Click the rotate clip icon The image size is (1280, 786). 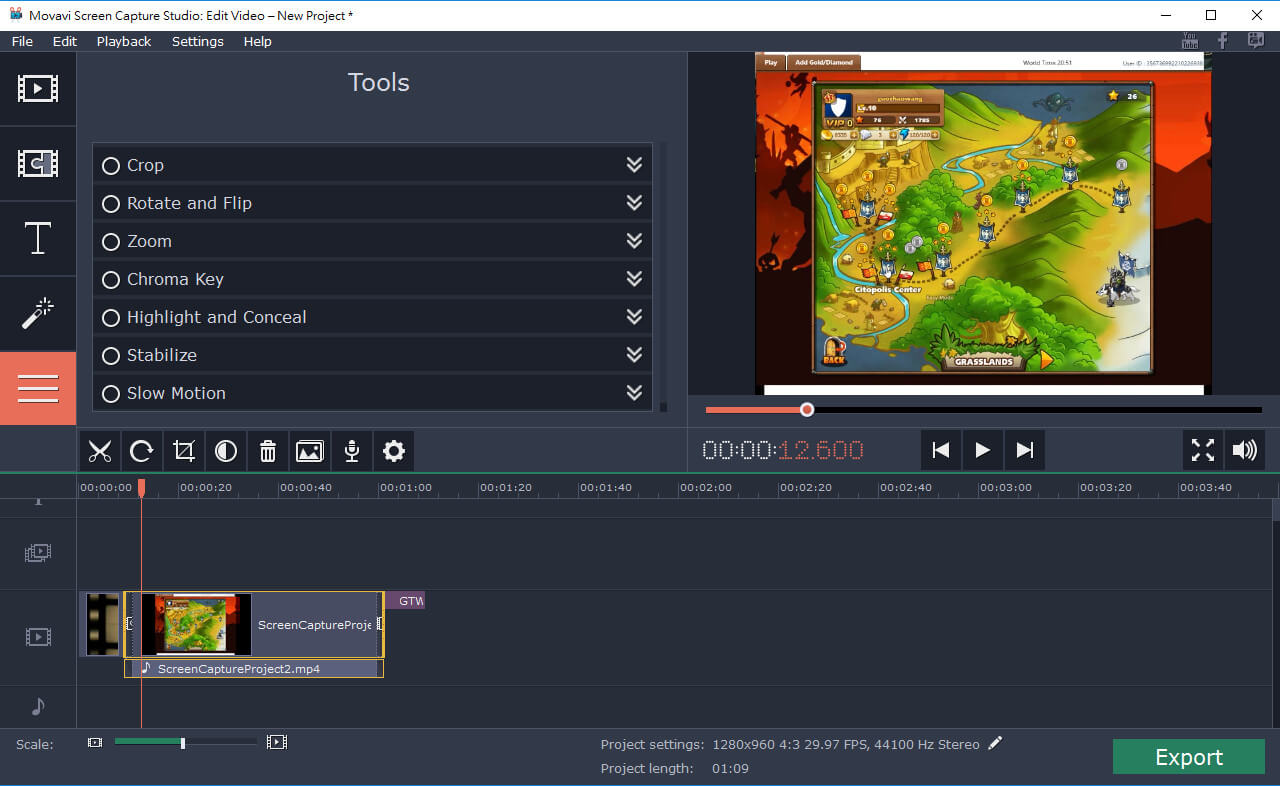(141, 451)
